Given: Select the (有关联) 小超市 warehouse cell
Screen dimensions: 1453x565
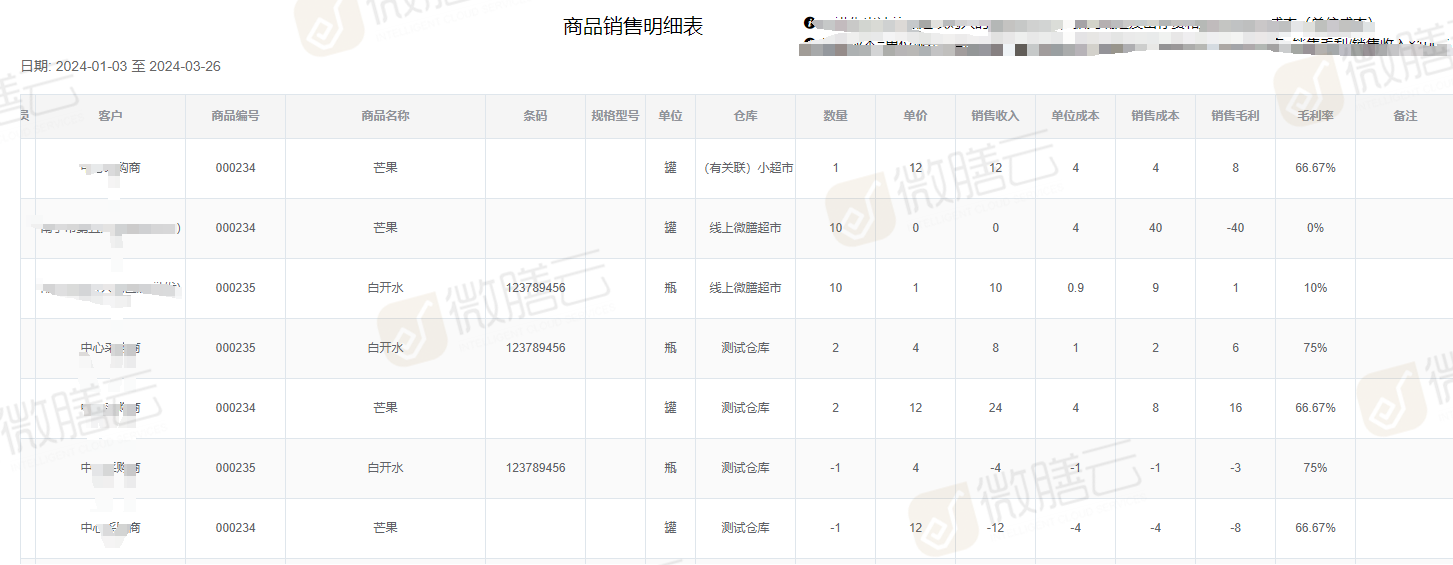Looking at the screenshot, I should point(748,168).
